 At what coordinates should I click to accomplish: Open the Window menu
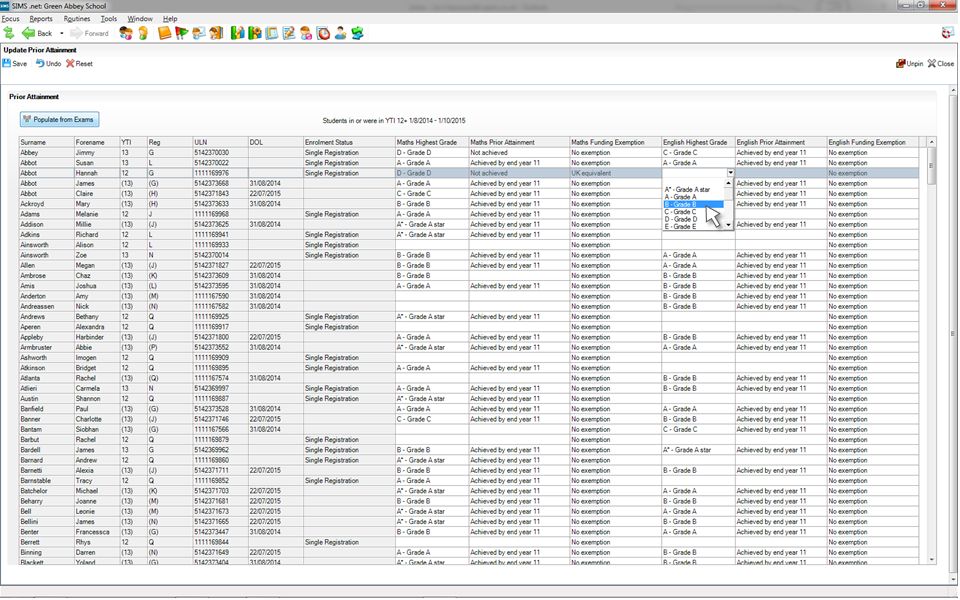coord(140,19)
